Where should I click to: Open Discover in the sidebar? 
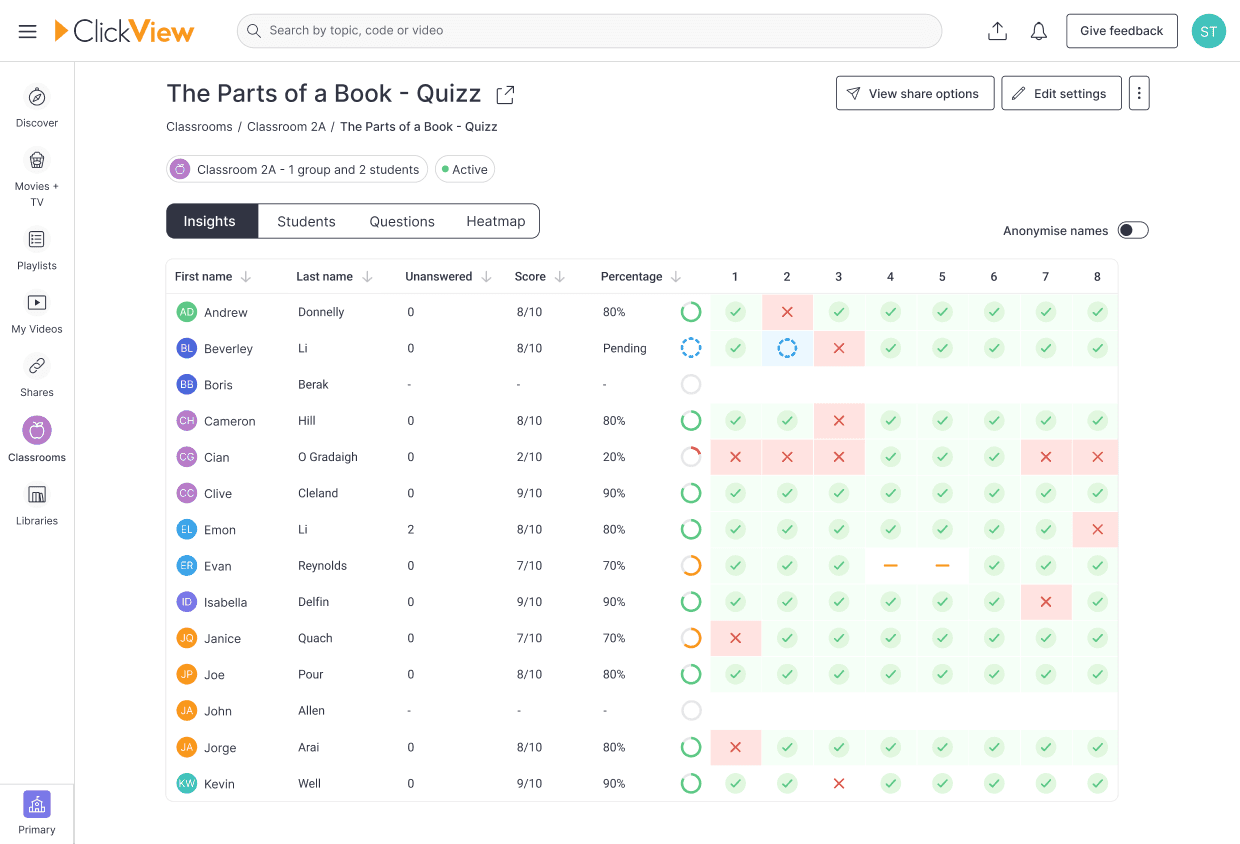pyautogui.click(x=37, y=107)
